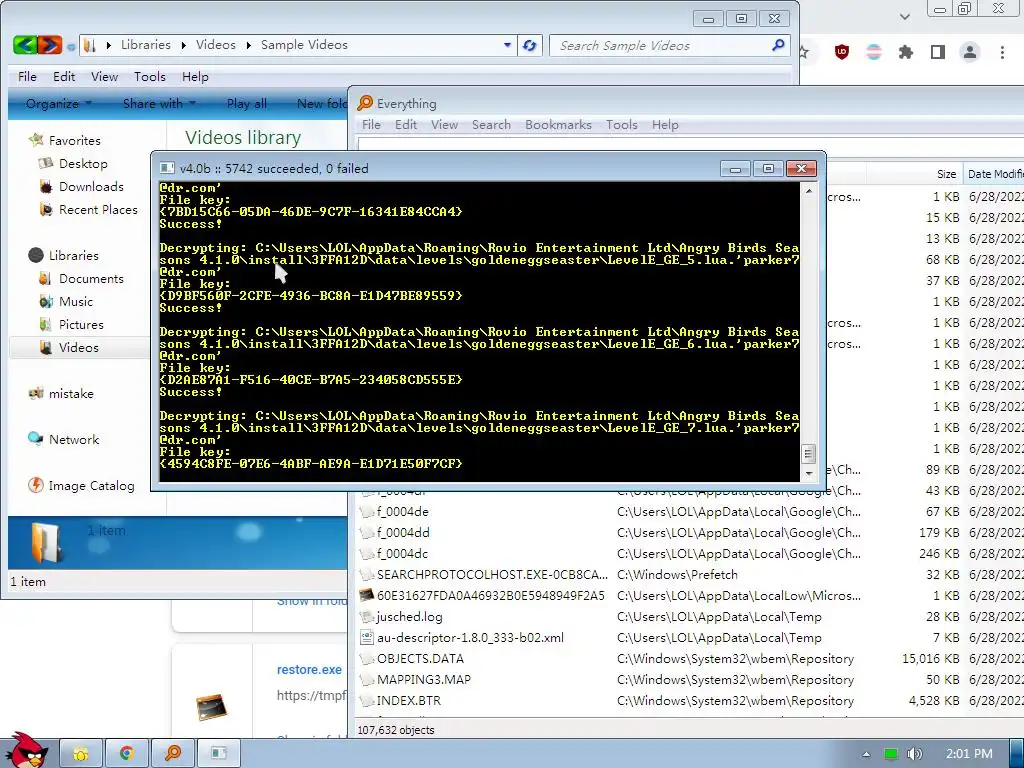Open the Organize dropdown in Explorer toolbar
The image size is (1024, 768).
[x=59, y=103]
